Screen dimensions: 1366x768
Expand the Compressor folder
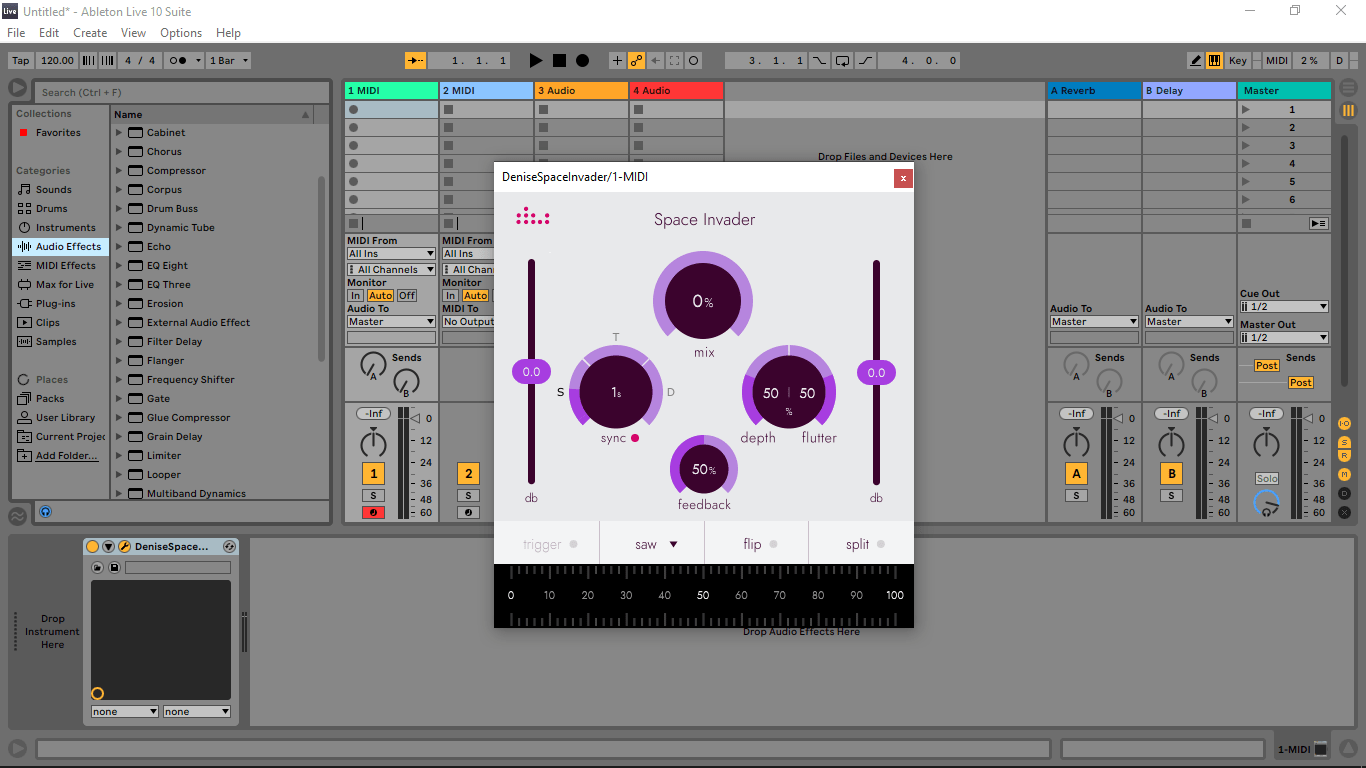119,171
